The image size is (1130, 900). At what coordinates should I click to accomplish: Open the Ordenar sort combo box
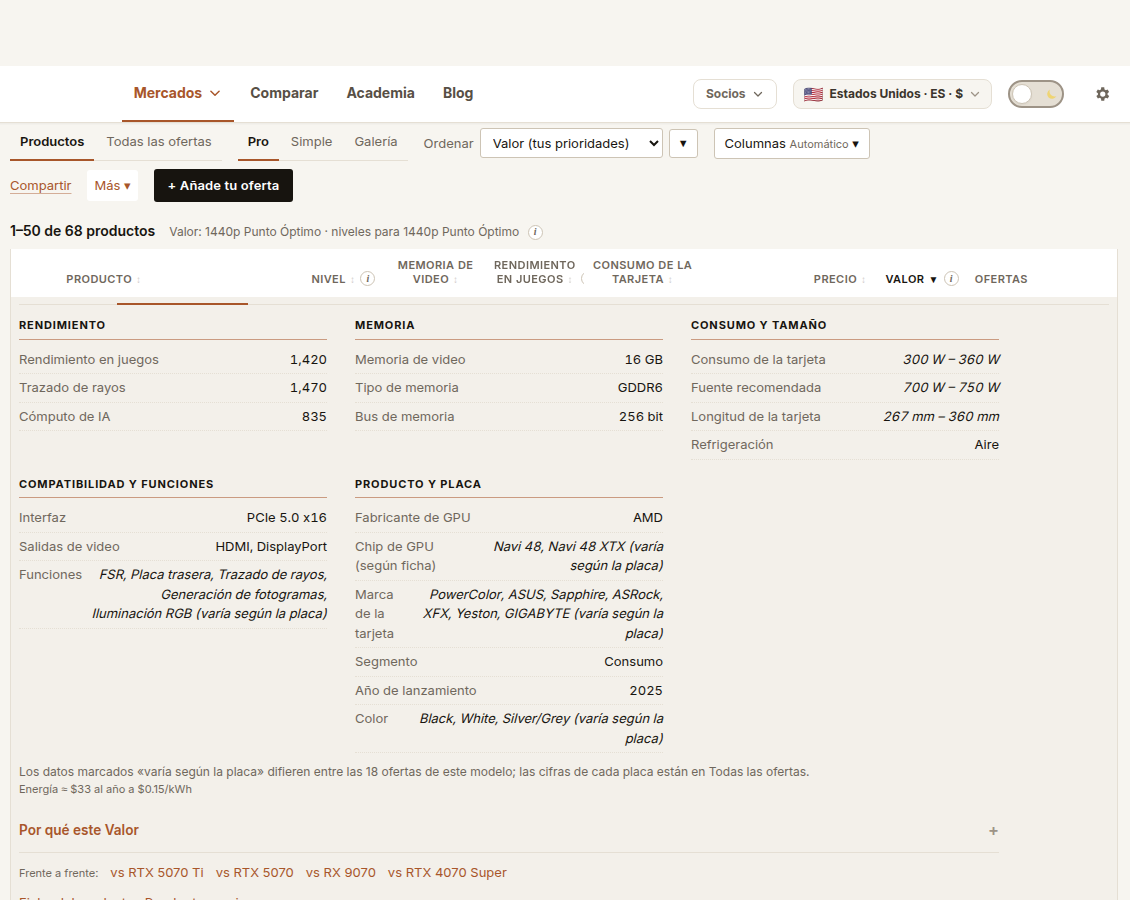(571, 143)
